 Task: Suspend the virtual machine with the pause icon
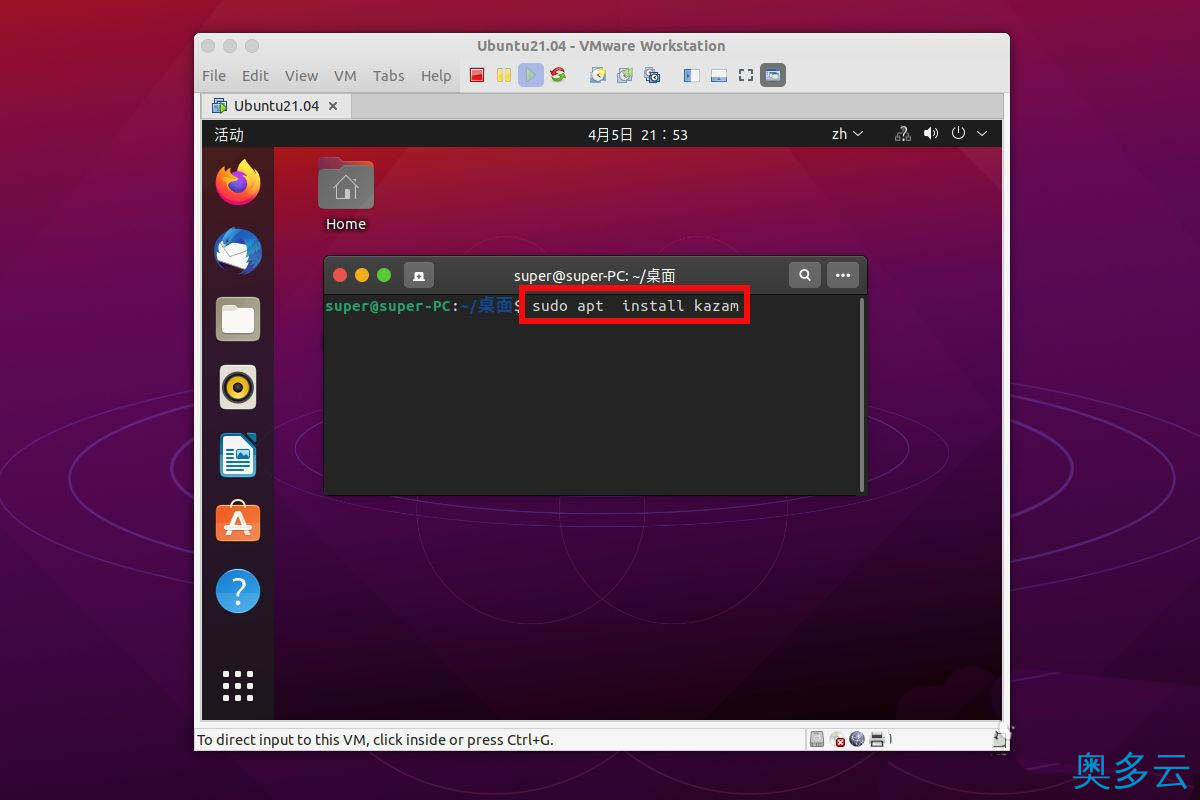[503, 74]
